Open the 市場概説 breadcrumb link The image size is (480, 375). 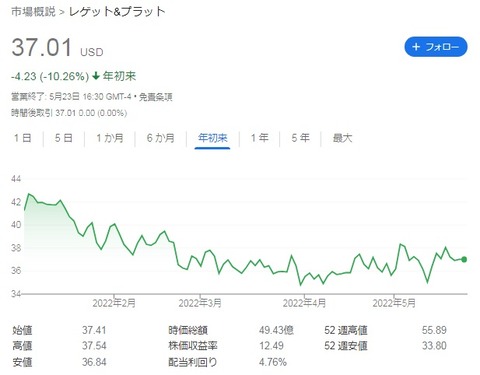tap(33, 12)
